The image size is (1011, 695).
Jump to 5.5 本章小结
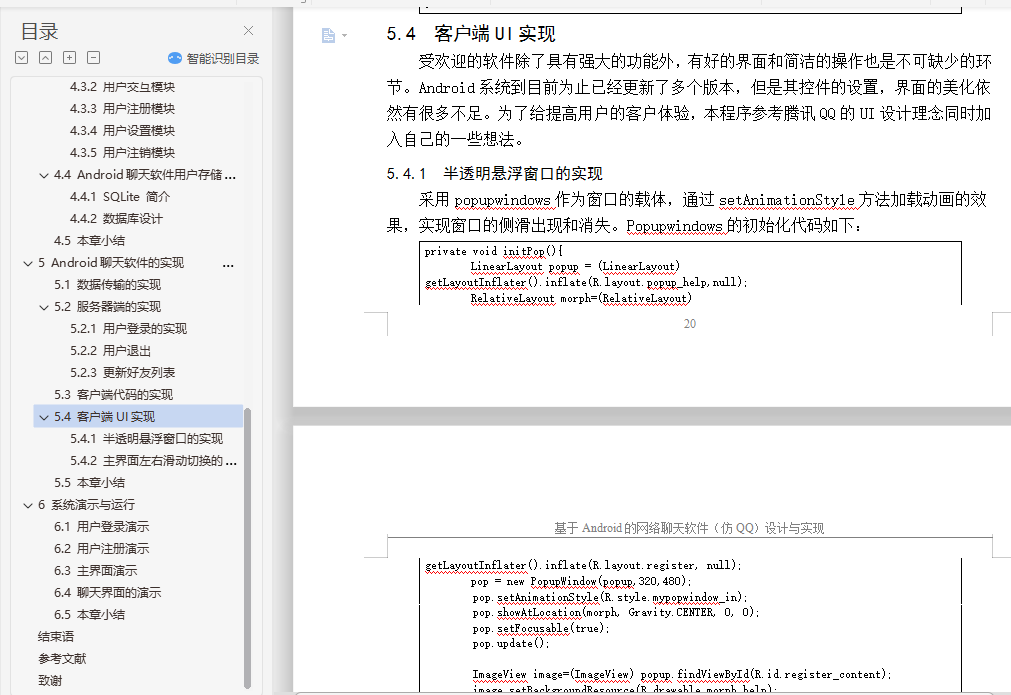(90, 482)
